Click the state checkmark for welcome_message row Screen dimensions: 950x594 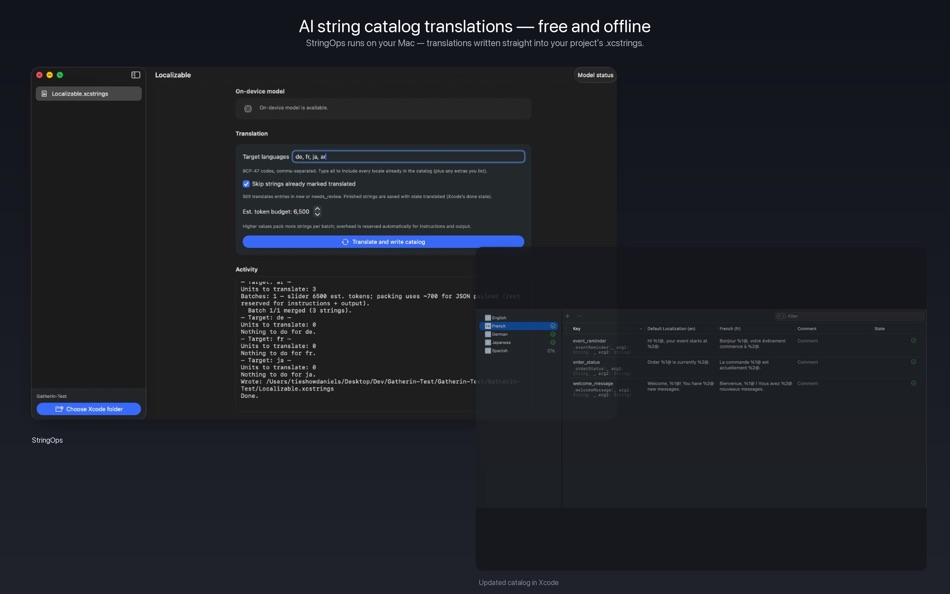tap(914, 383)
